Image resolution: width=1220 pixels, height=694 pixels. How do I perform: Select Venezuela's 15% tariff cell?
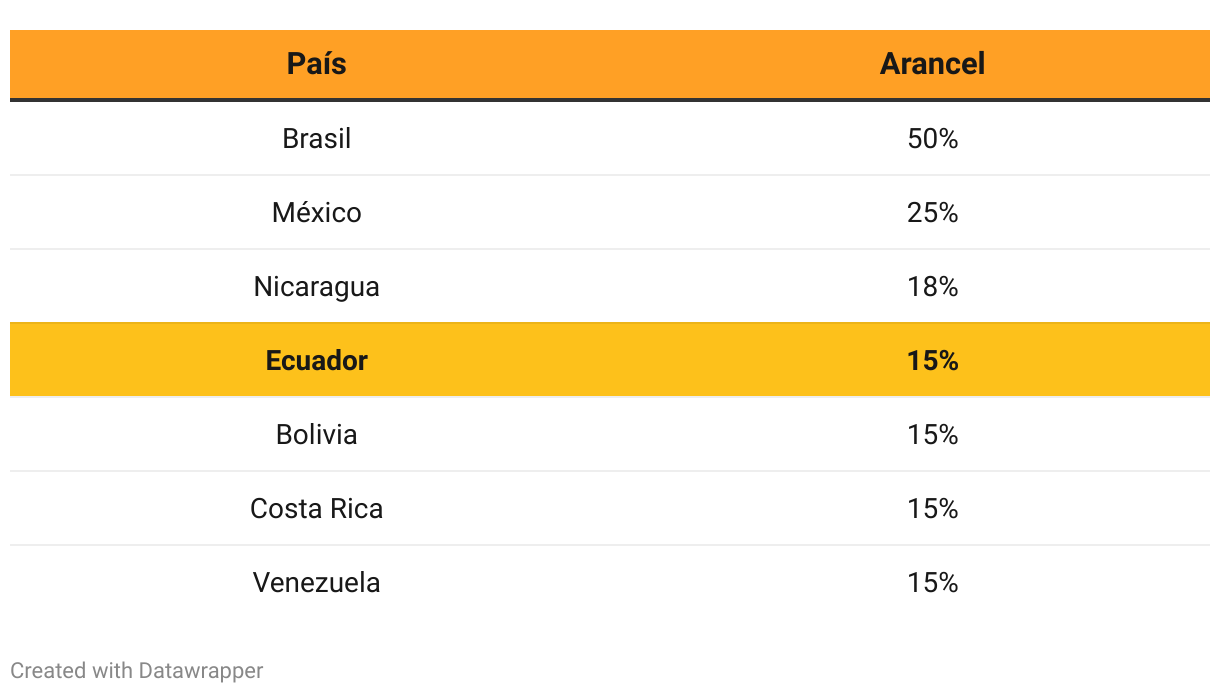tap(932, 582)
